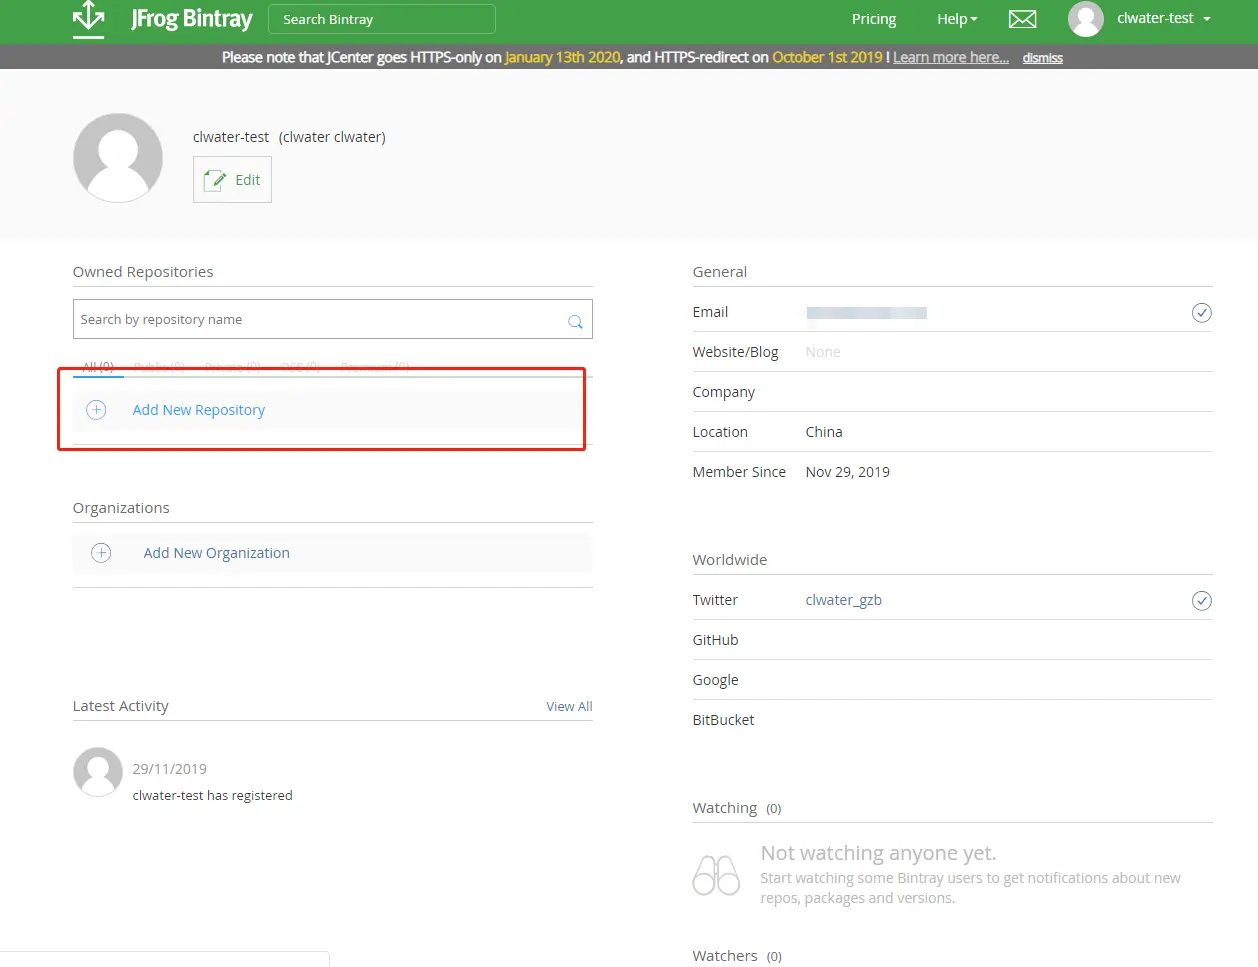1258x967 pixels.
Task: Click the 'Google' row label
Action: pos(716,680)
